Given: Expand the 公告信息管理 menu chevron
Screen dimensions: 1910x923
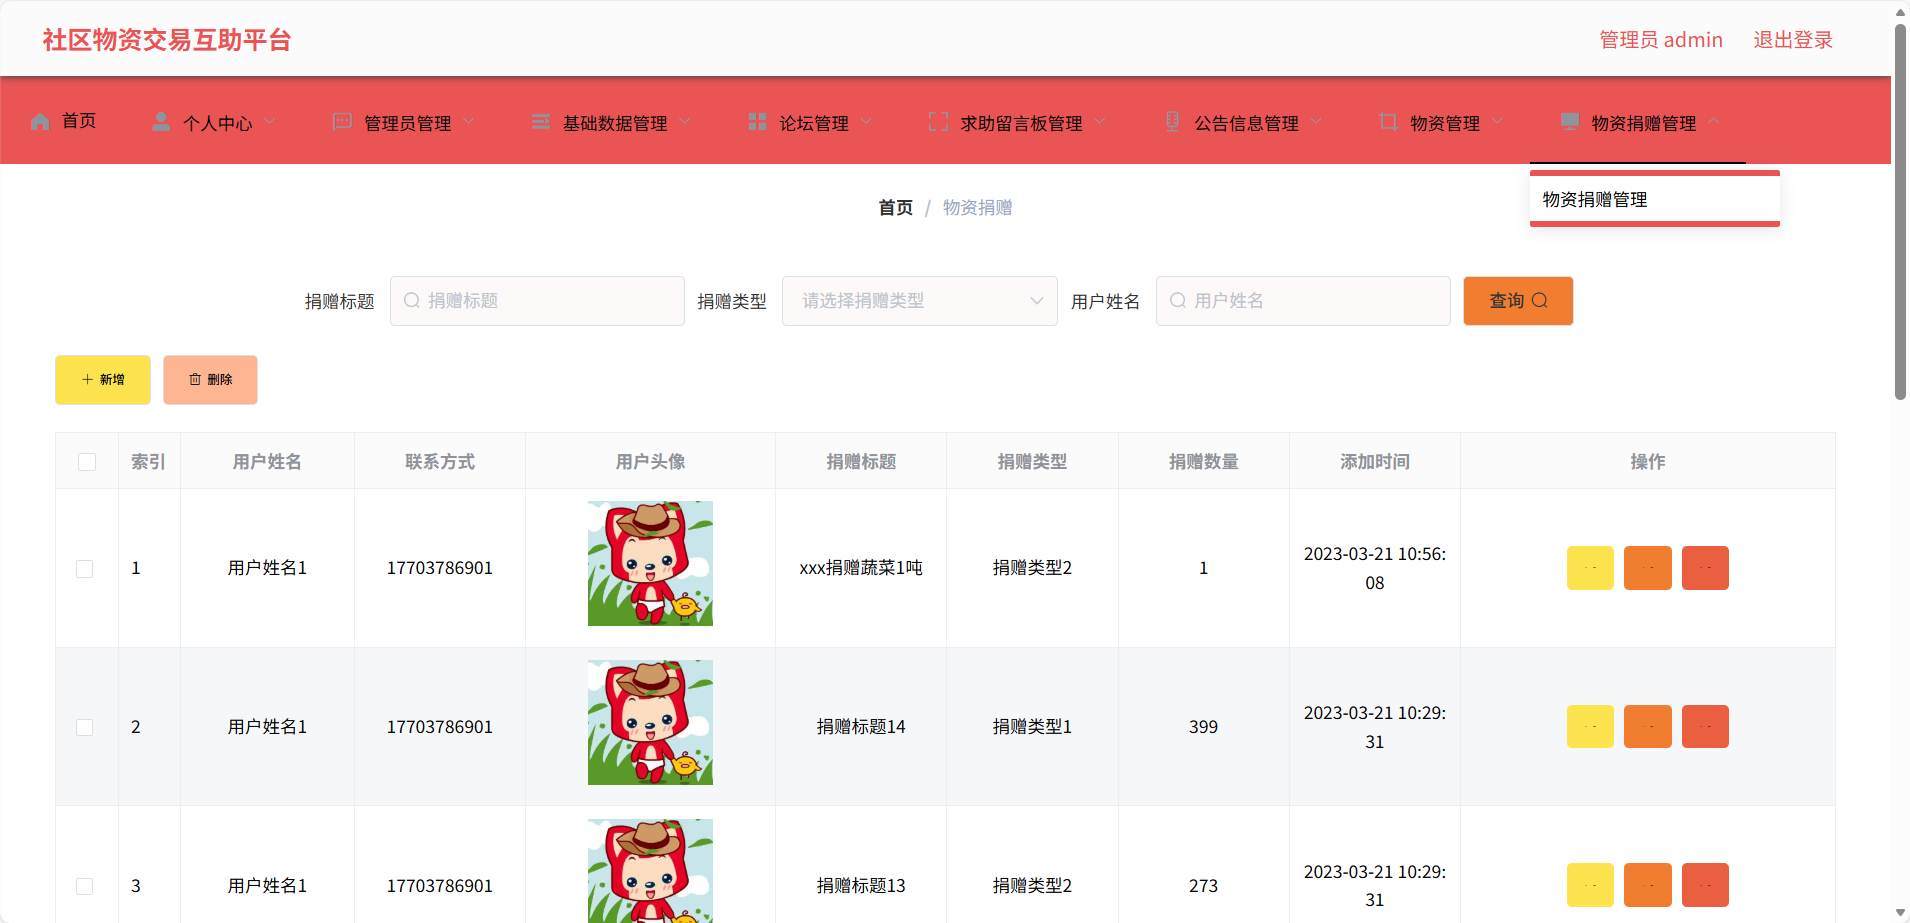Looking at the screenshot, I should 1316,122.
